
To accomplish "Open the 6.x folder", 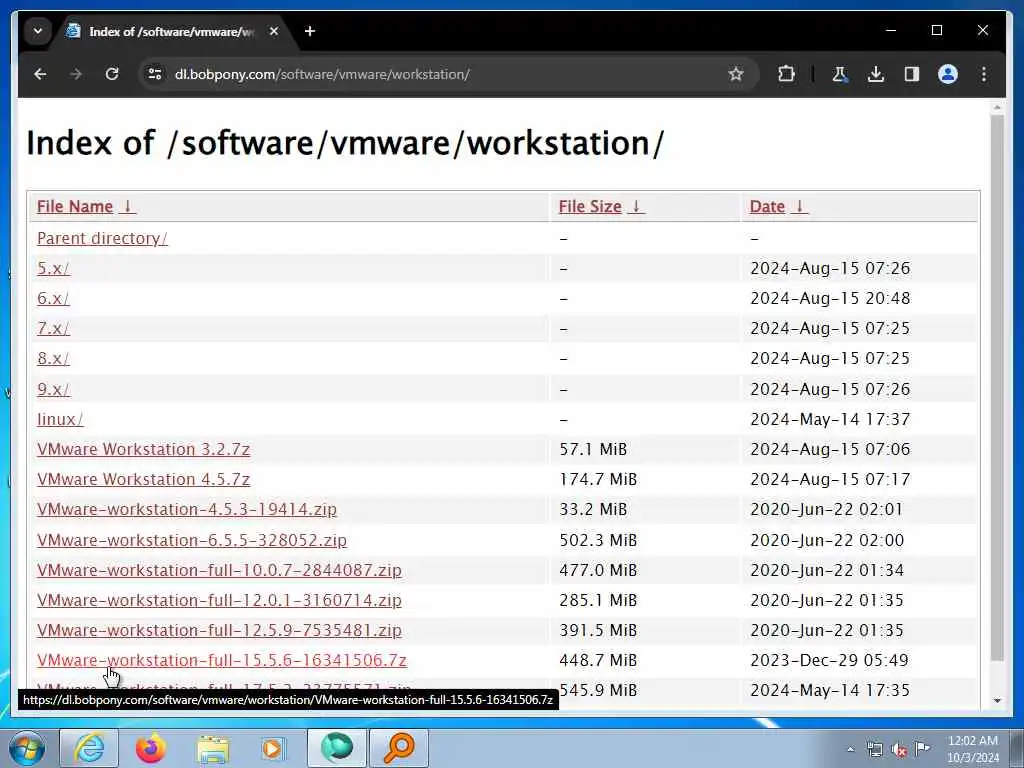I will click(x=53, y=298).
